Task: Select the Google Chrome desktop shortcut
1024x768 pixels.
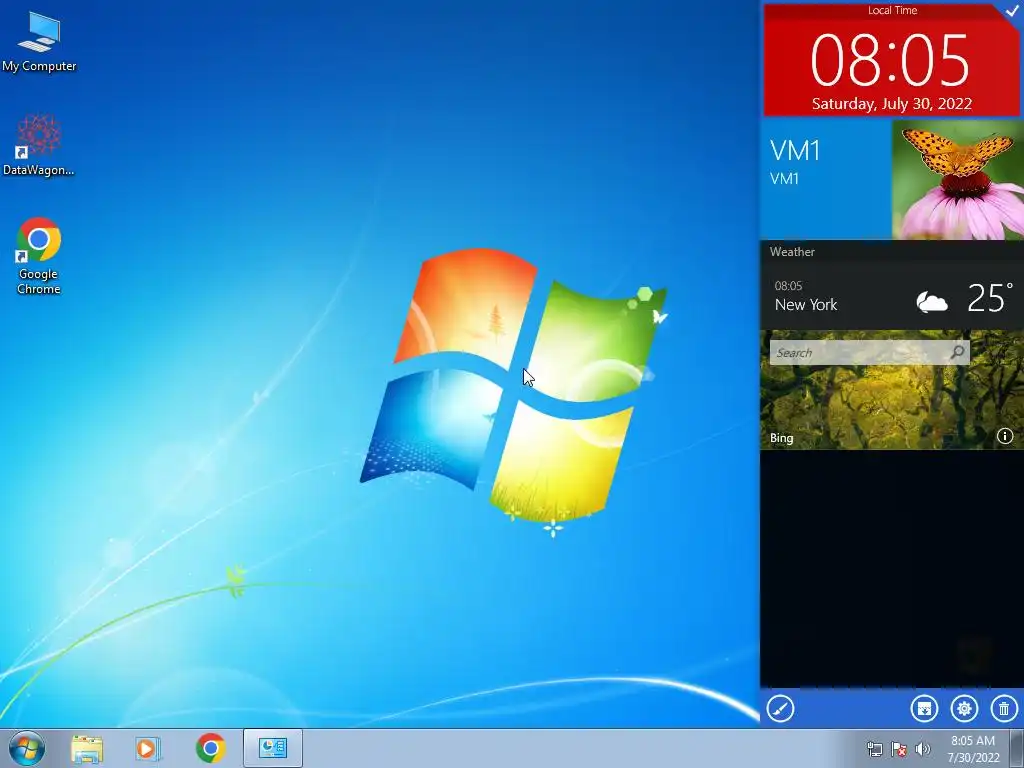Action: click(39, 255)
